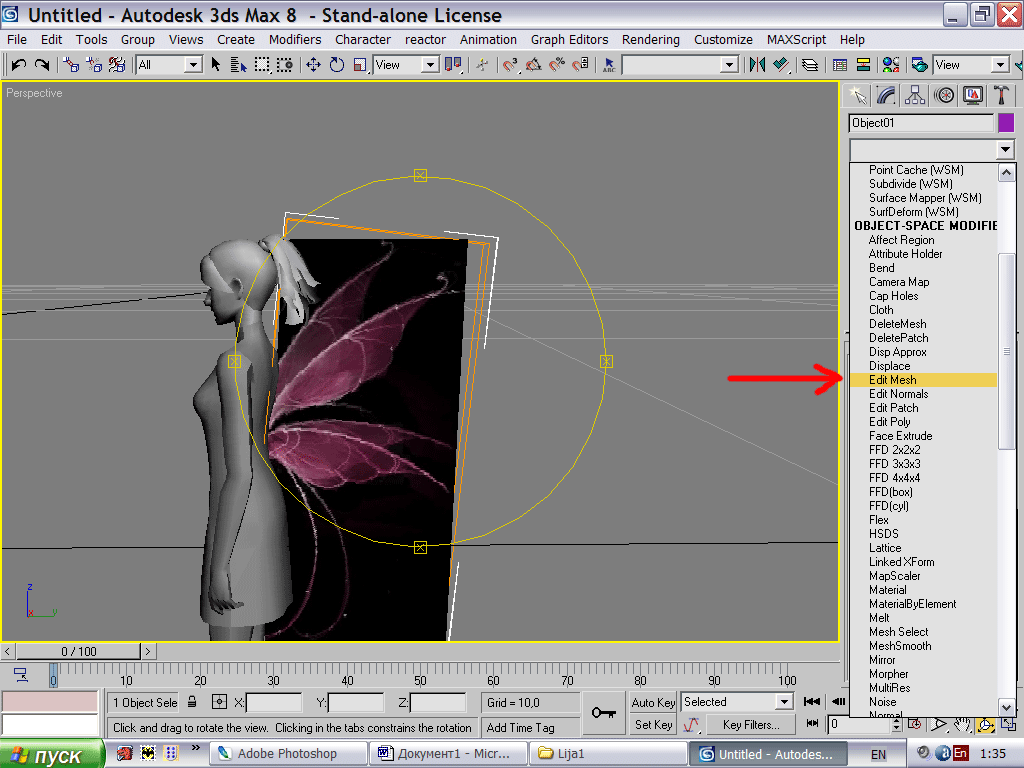Activate Bind to Space Warp tool
The image size is (1024, 768).
pos(117,65)
